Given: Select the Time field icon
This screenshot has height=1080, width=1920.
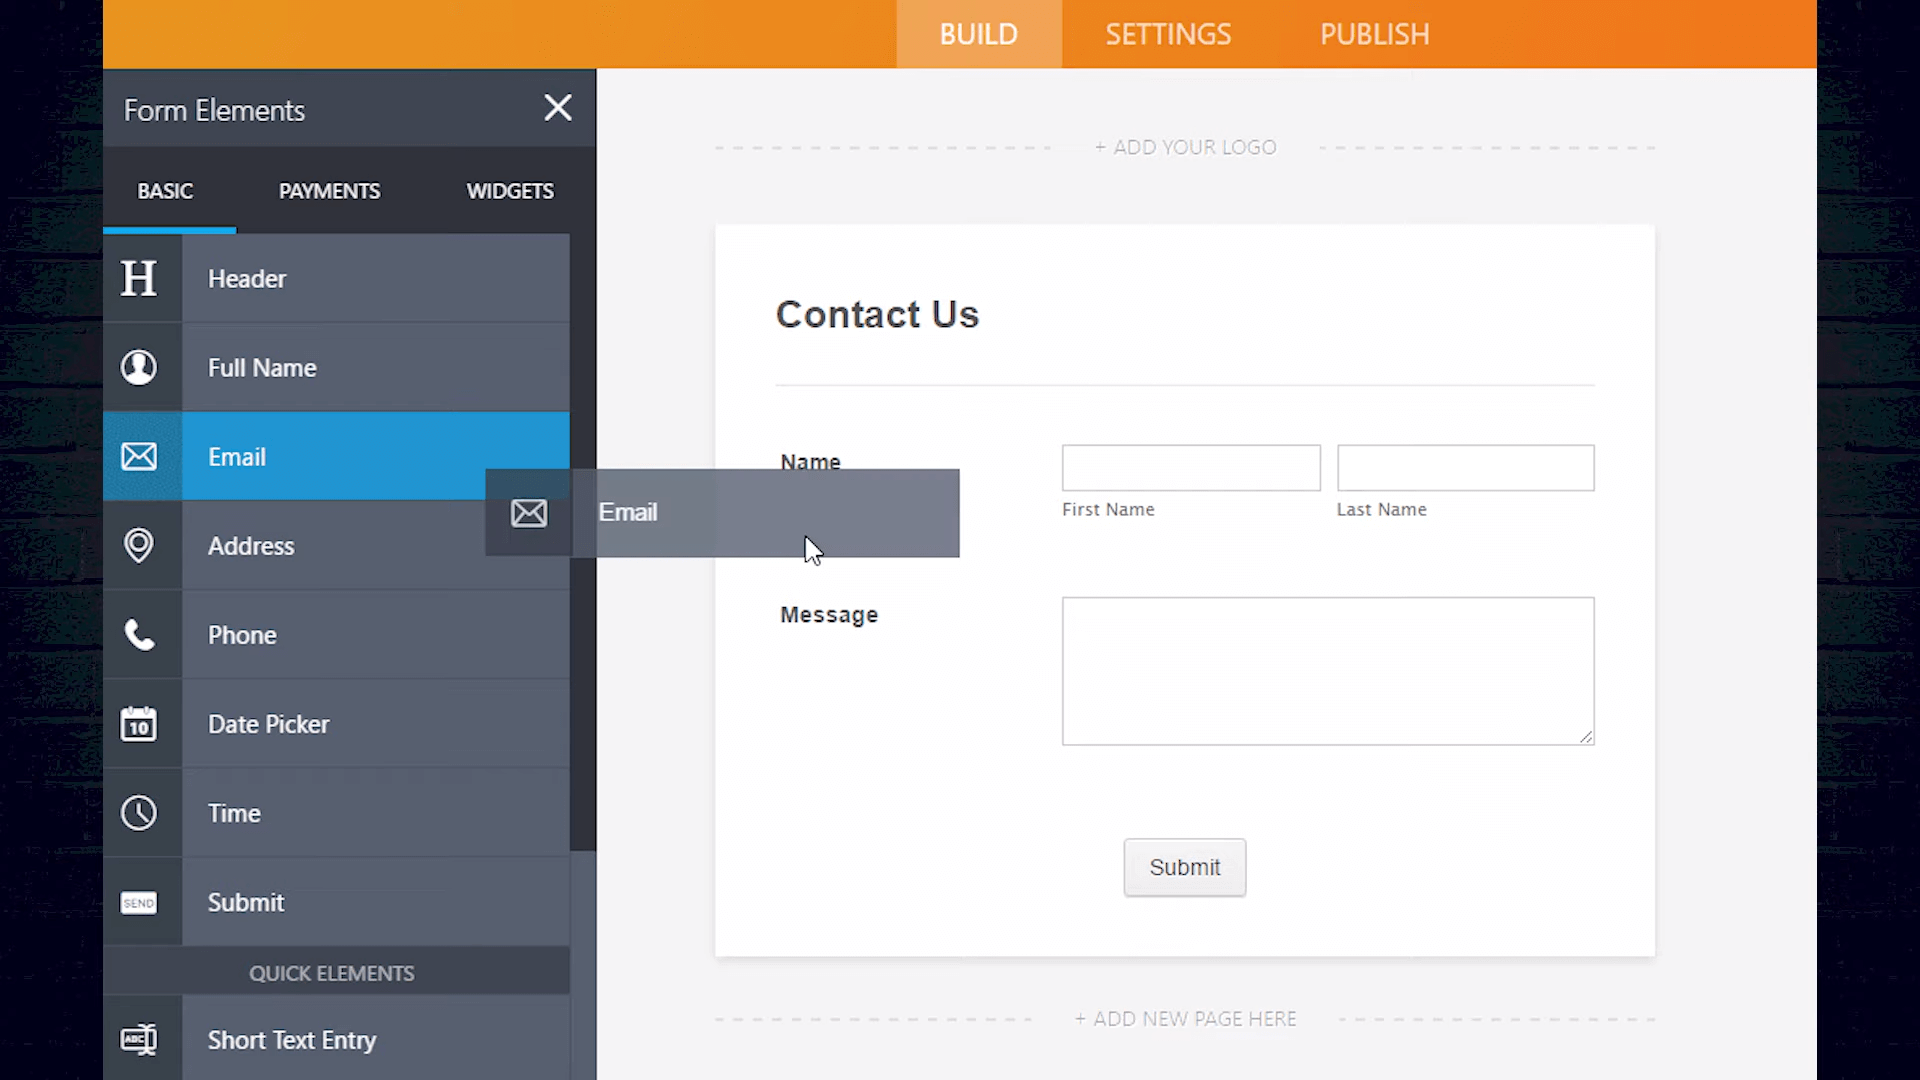Looking at the screenshot, I should (138, 814).
